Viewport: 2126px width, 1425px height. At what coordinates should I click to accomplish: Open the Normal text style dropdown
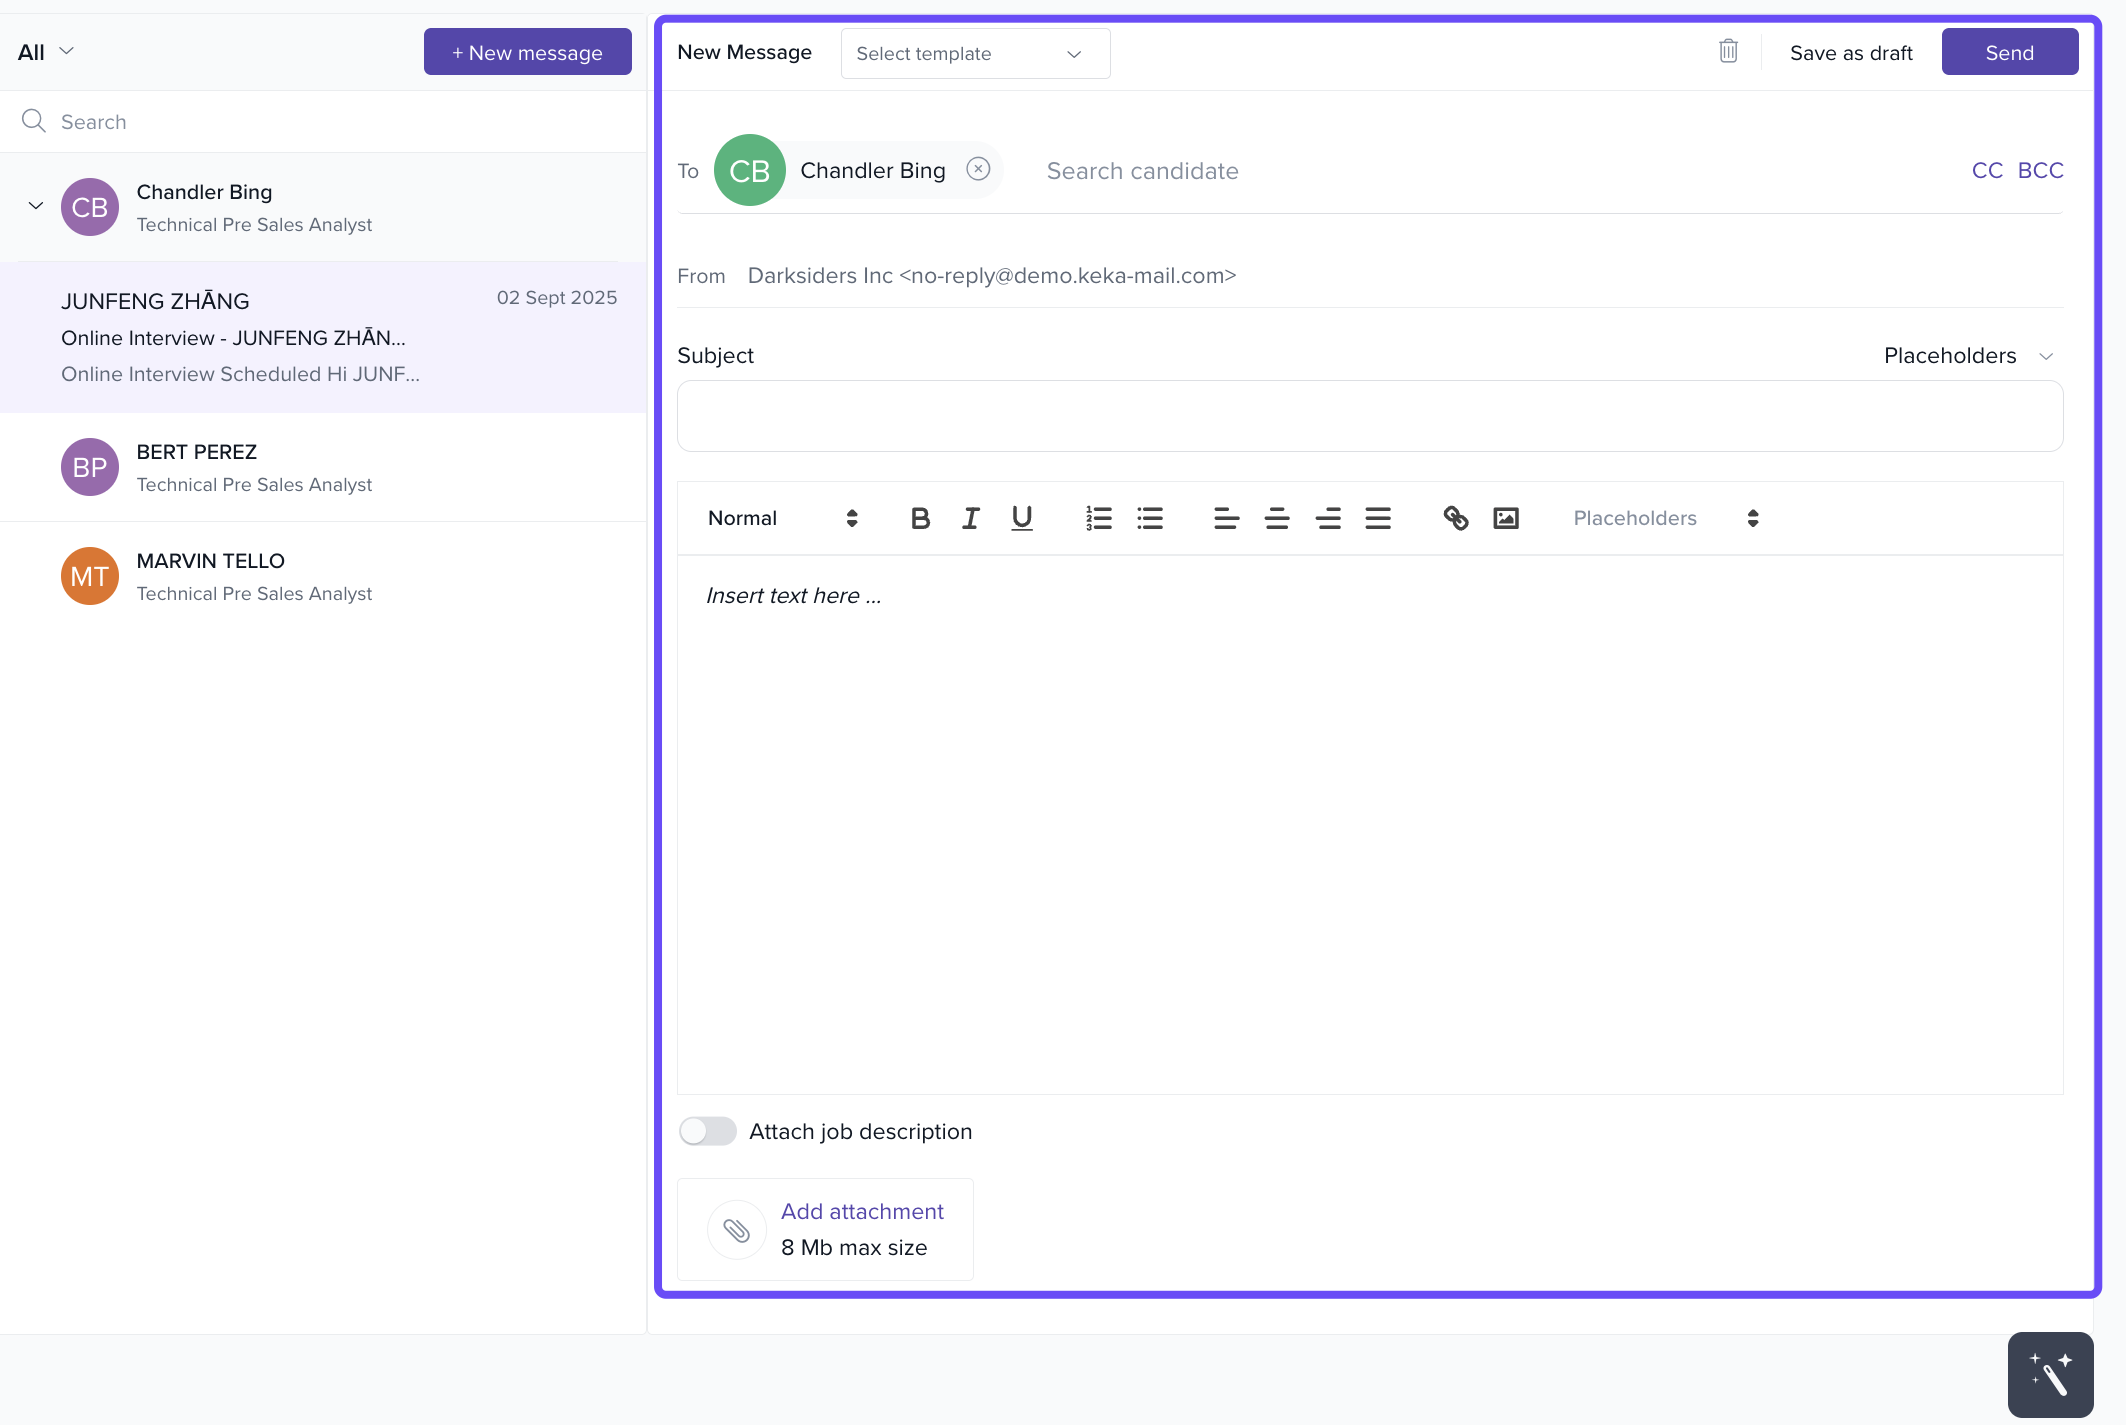[782, 518]
